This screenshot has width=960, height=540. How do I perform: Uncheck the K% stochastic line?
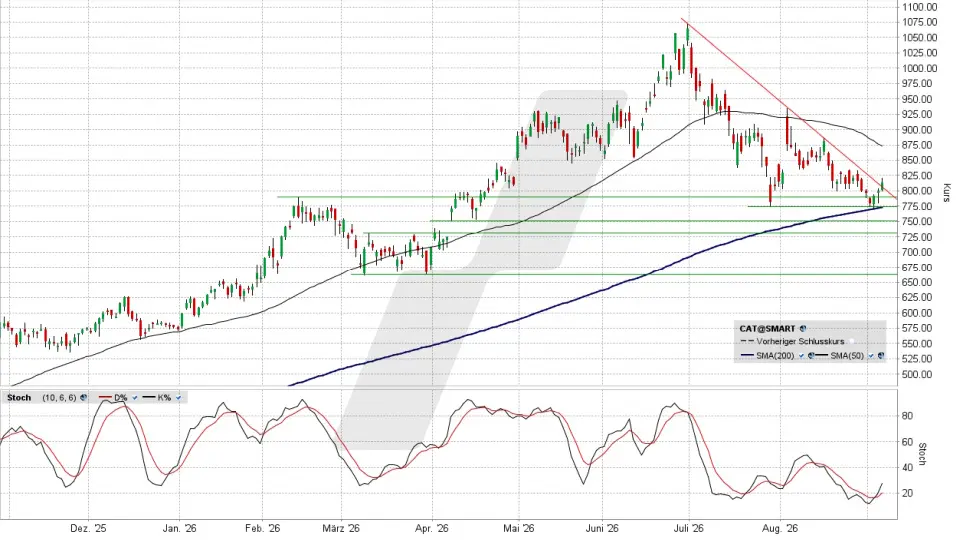[178, 397]
